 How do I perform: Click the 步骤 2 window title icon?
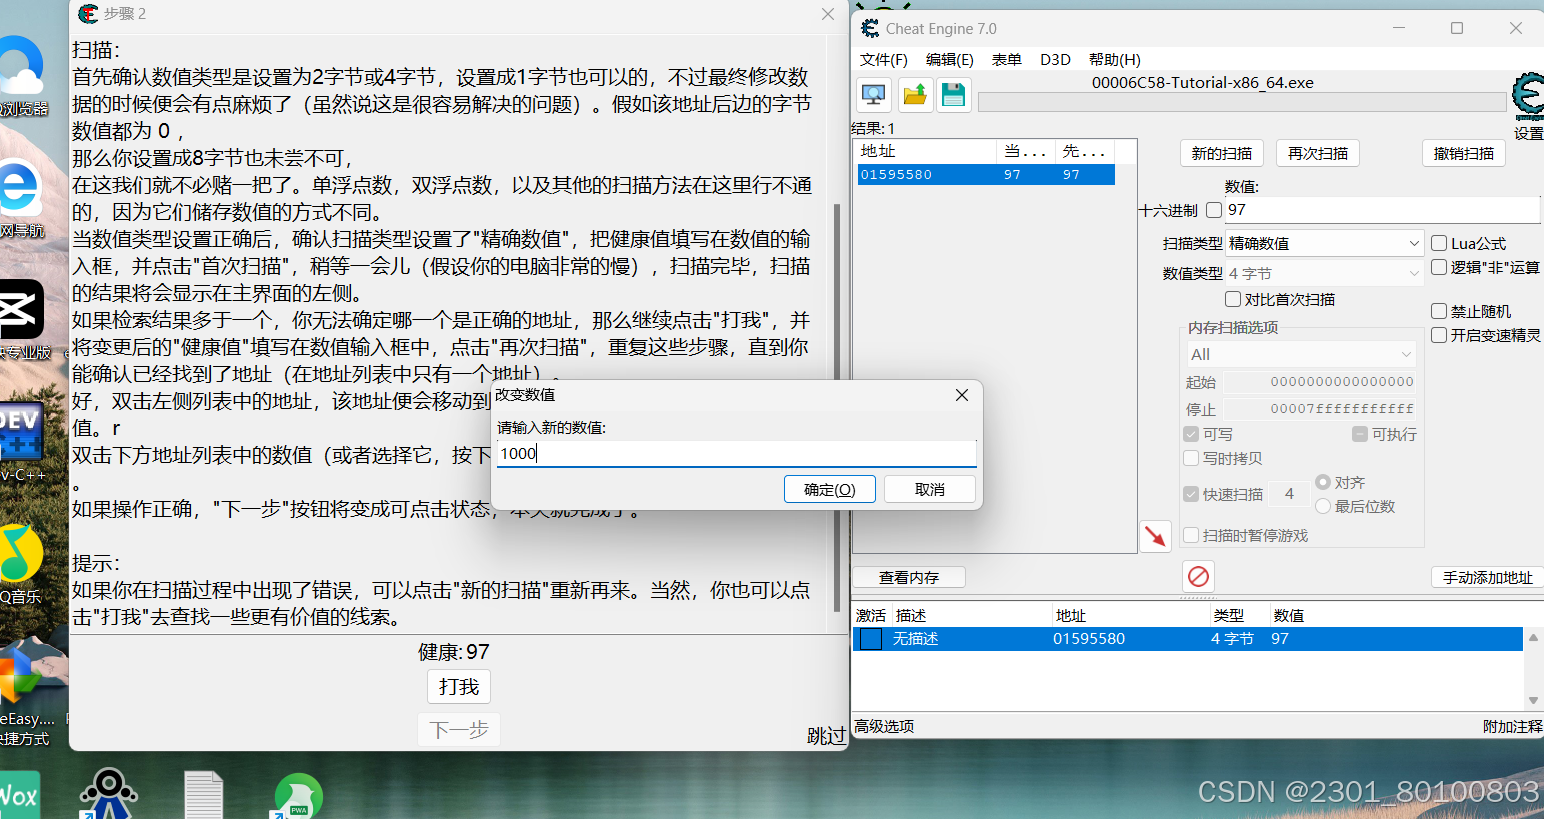88,13
